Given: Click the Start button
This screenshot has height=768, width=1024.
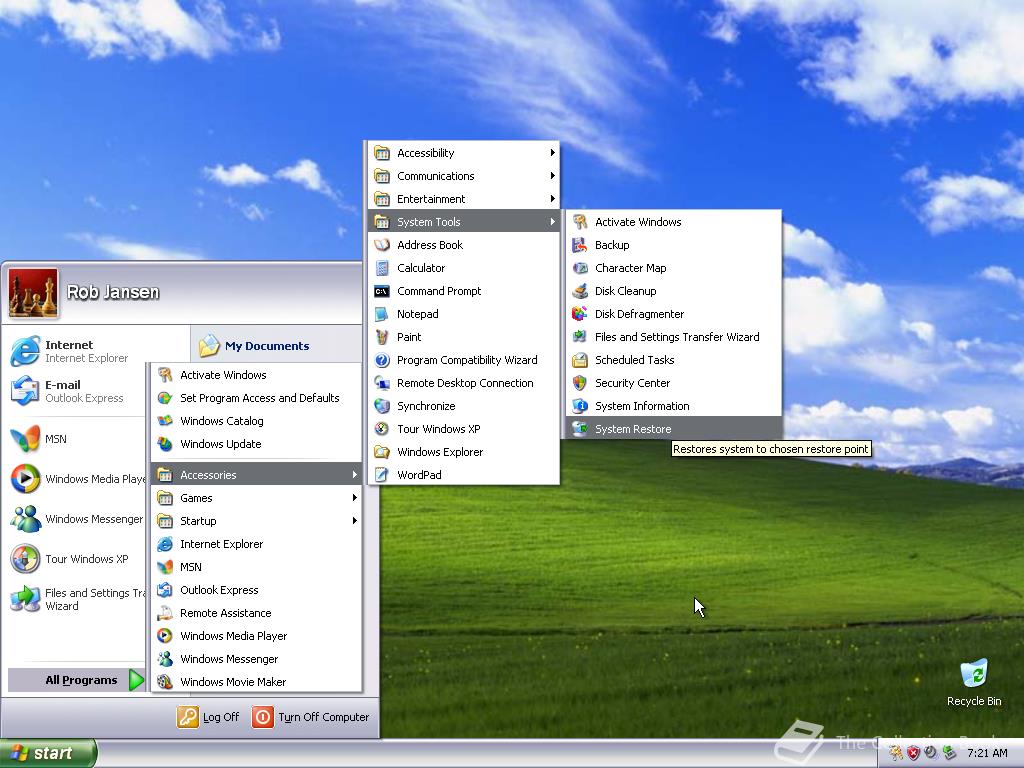Looking at the screenshot, I should pyautogui.click(x=48, y=753).
